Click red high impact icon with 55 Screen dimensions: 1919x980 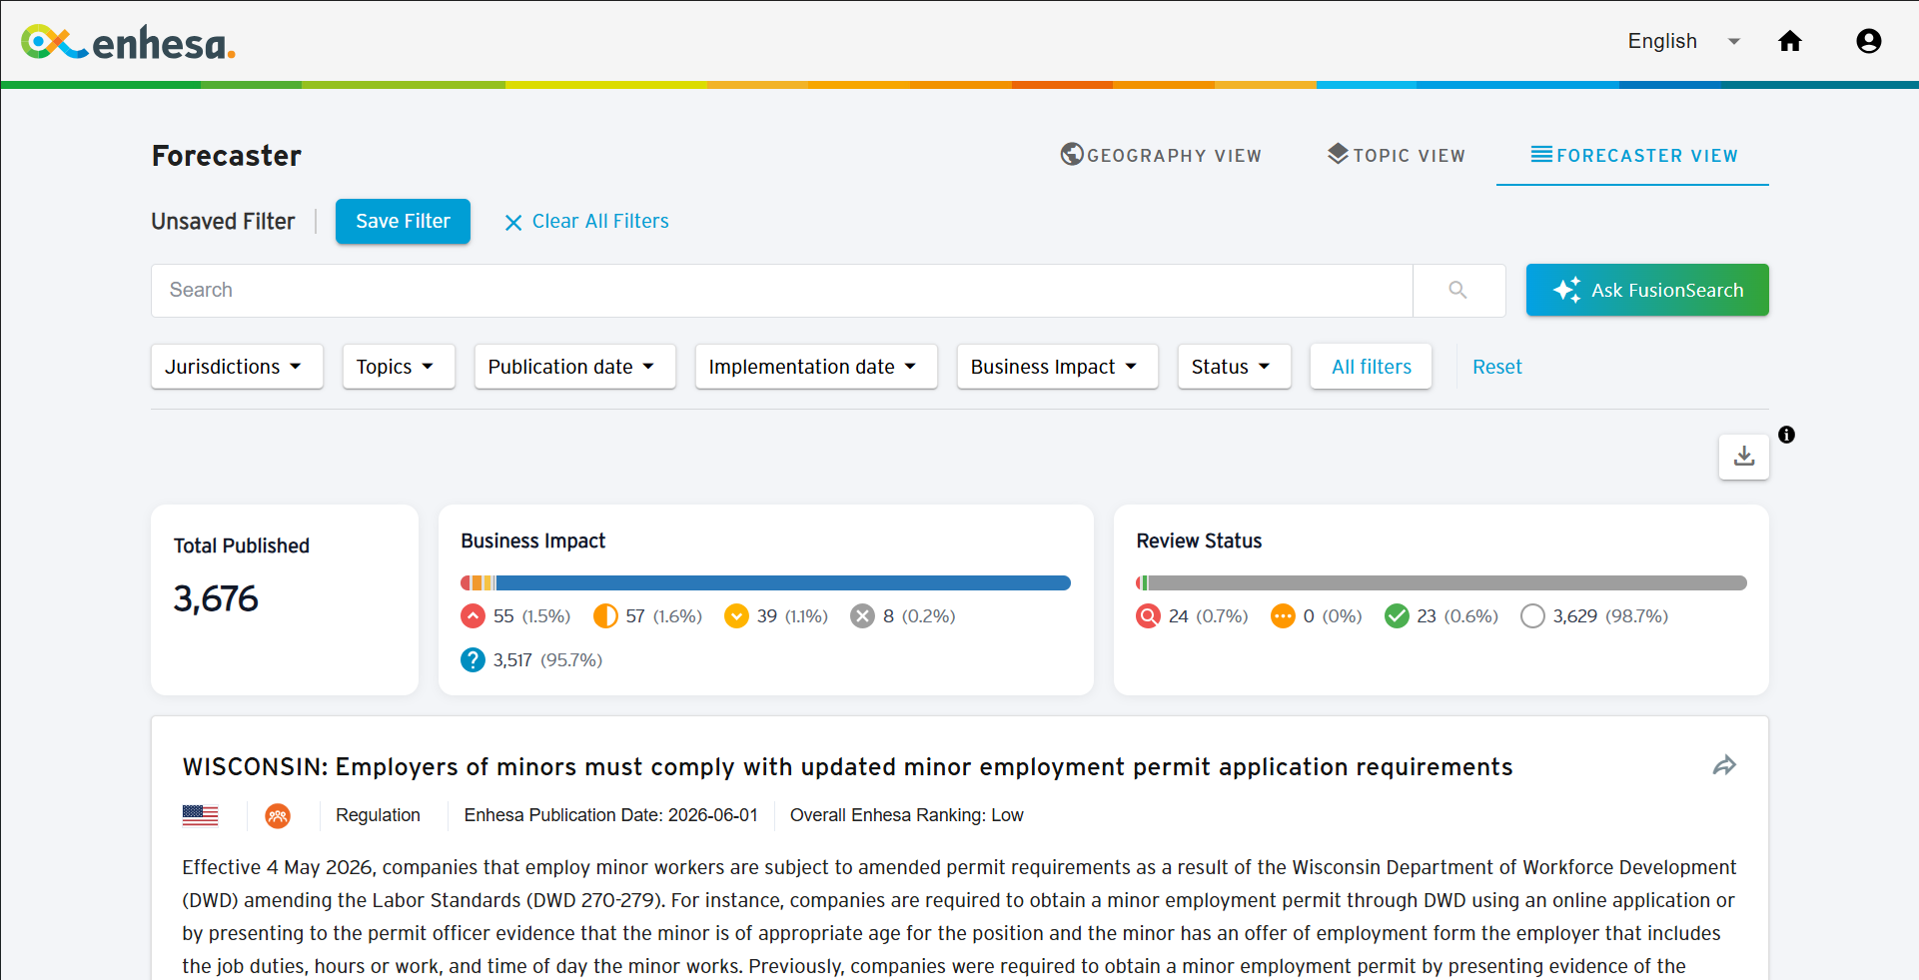click(473, 616)
